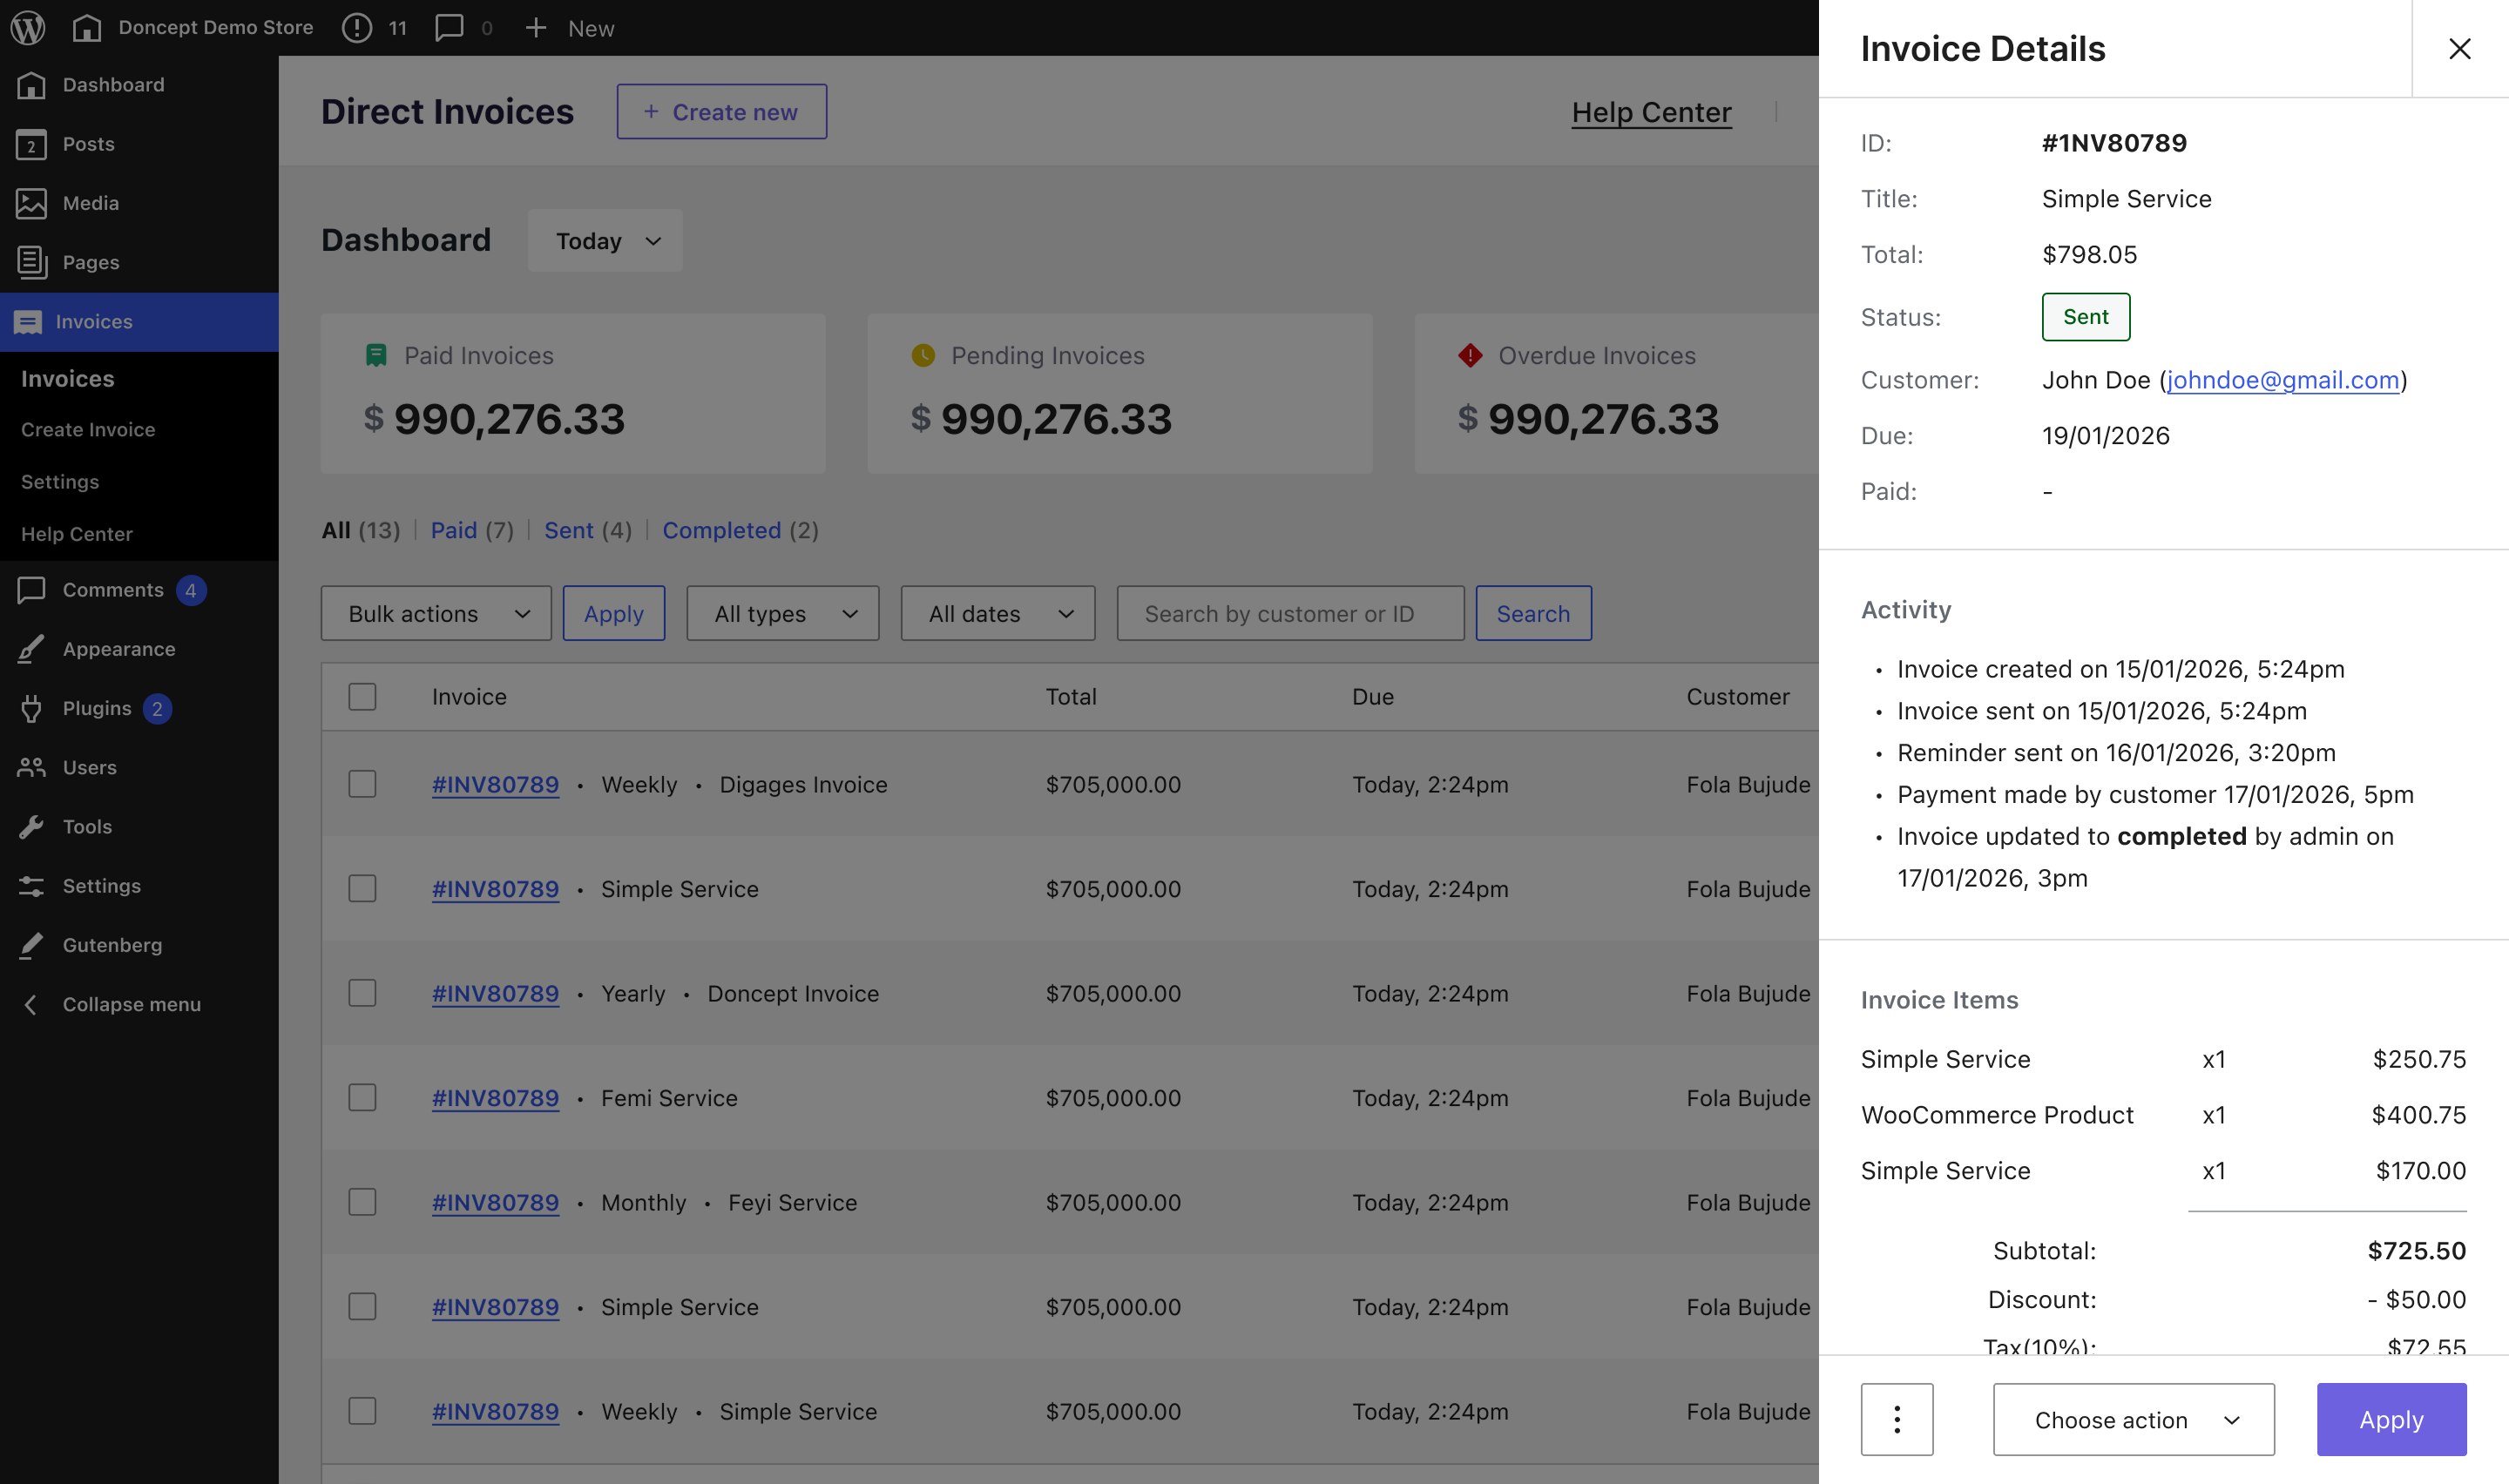Open Create Invoice submenu item
2509x1484 pixels.
click(88, 430)
